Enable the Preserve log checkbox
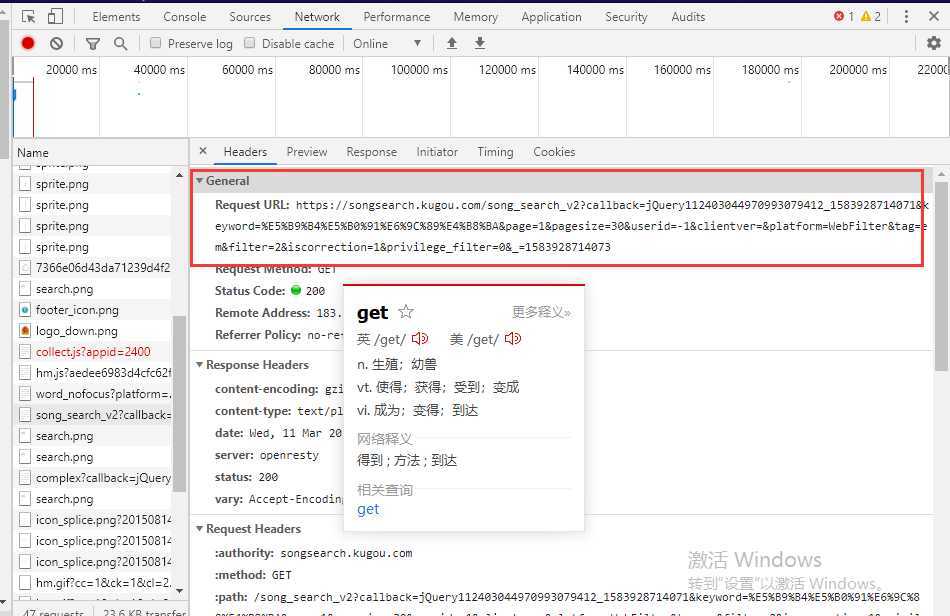Screen dimensions: 950x616 point(156,43)
